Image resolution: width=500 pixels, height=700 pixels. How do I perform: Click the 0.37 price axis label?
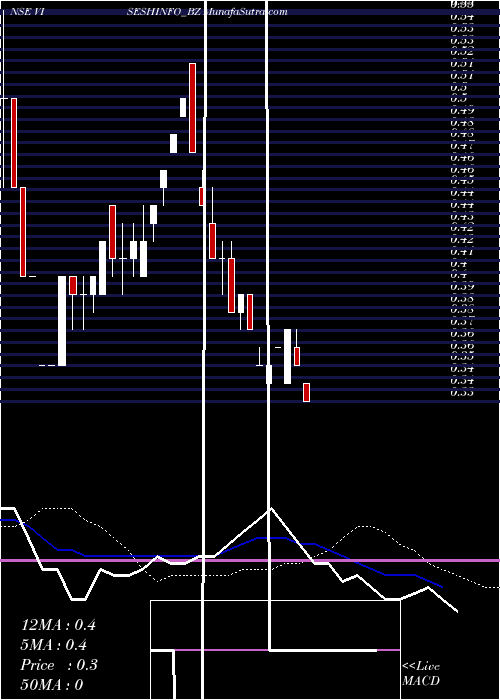pos(462,321)
